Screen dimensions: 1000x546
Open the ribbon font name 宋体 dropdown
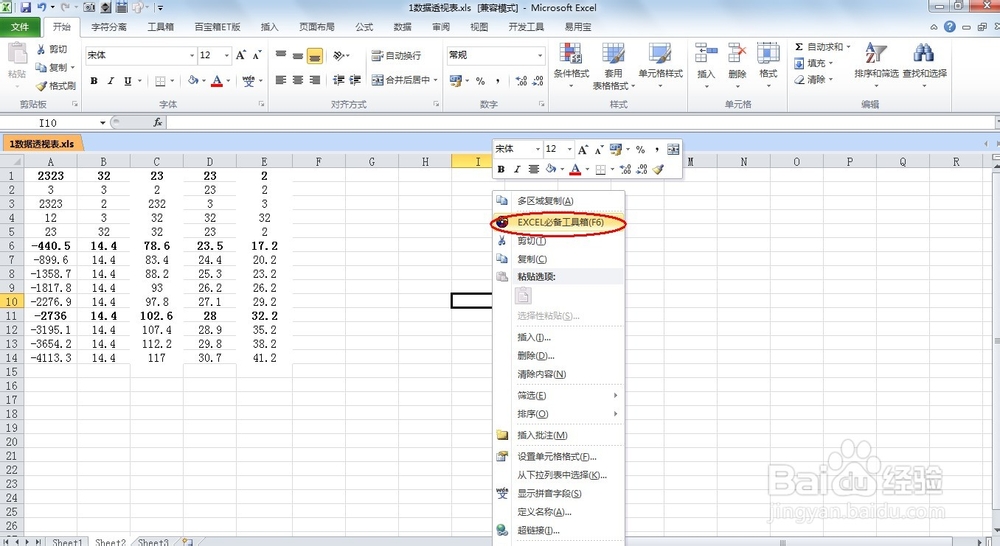(191, 55)
